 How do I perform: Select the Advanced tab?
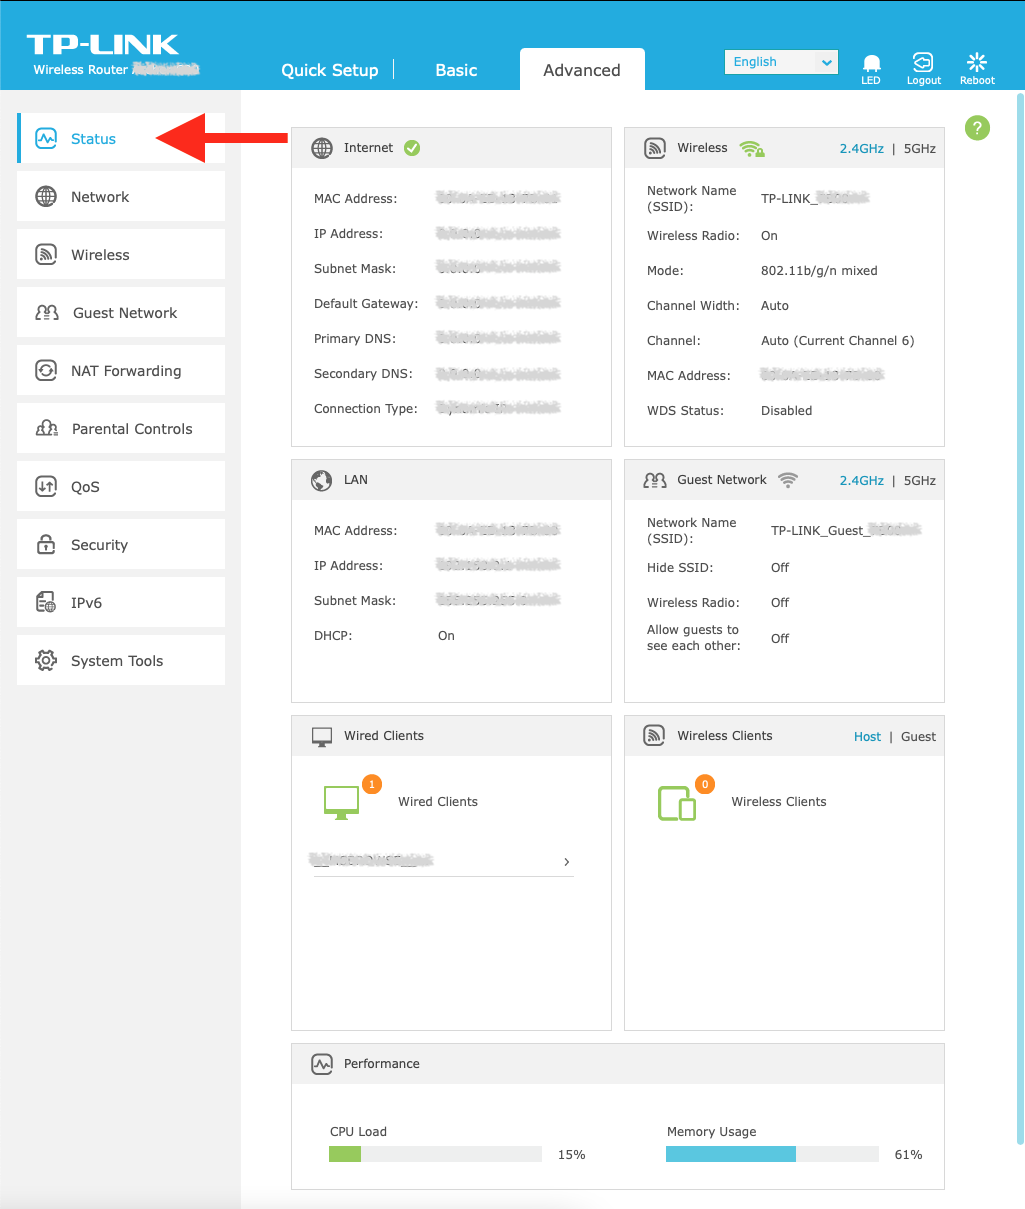(x=582, y=70)
